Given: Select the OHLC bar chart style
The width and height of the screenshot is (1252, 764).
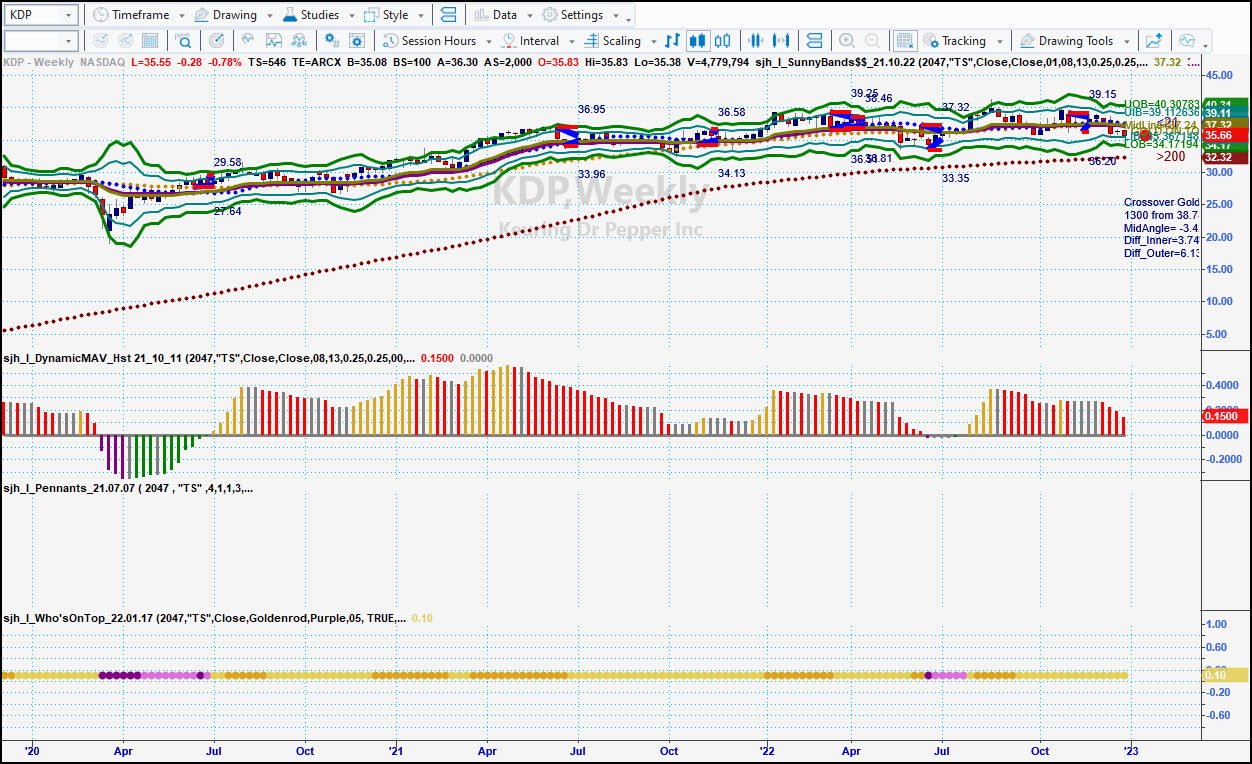Looking at the screenshot, I should click(x=672, y=41).
